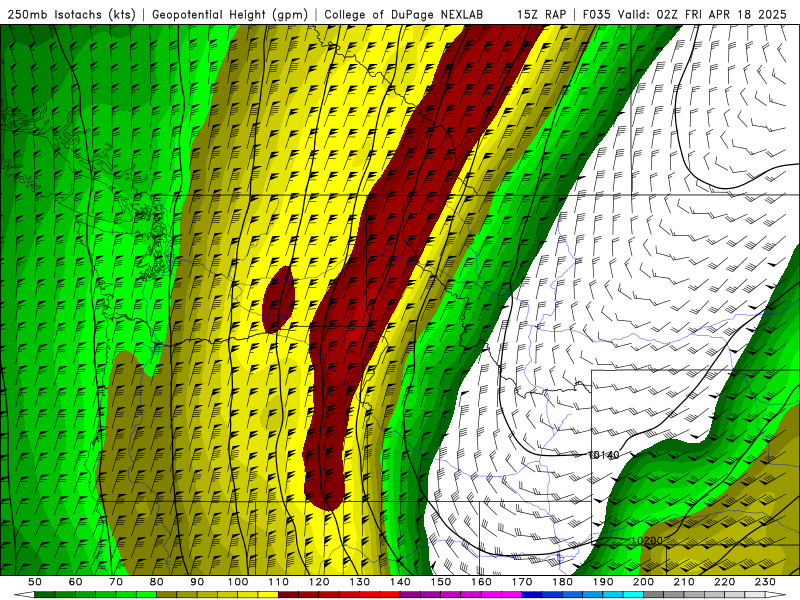800x600 pixels.
Task: Click the "230" color scale label
Action: [766, 582]
